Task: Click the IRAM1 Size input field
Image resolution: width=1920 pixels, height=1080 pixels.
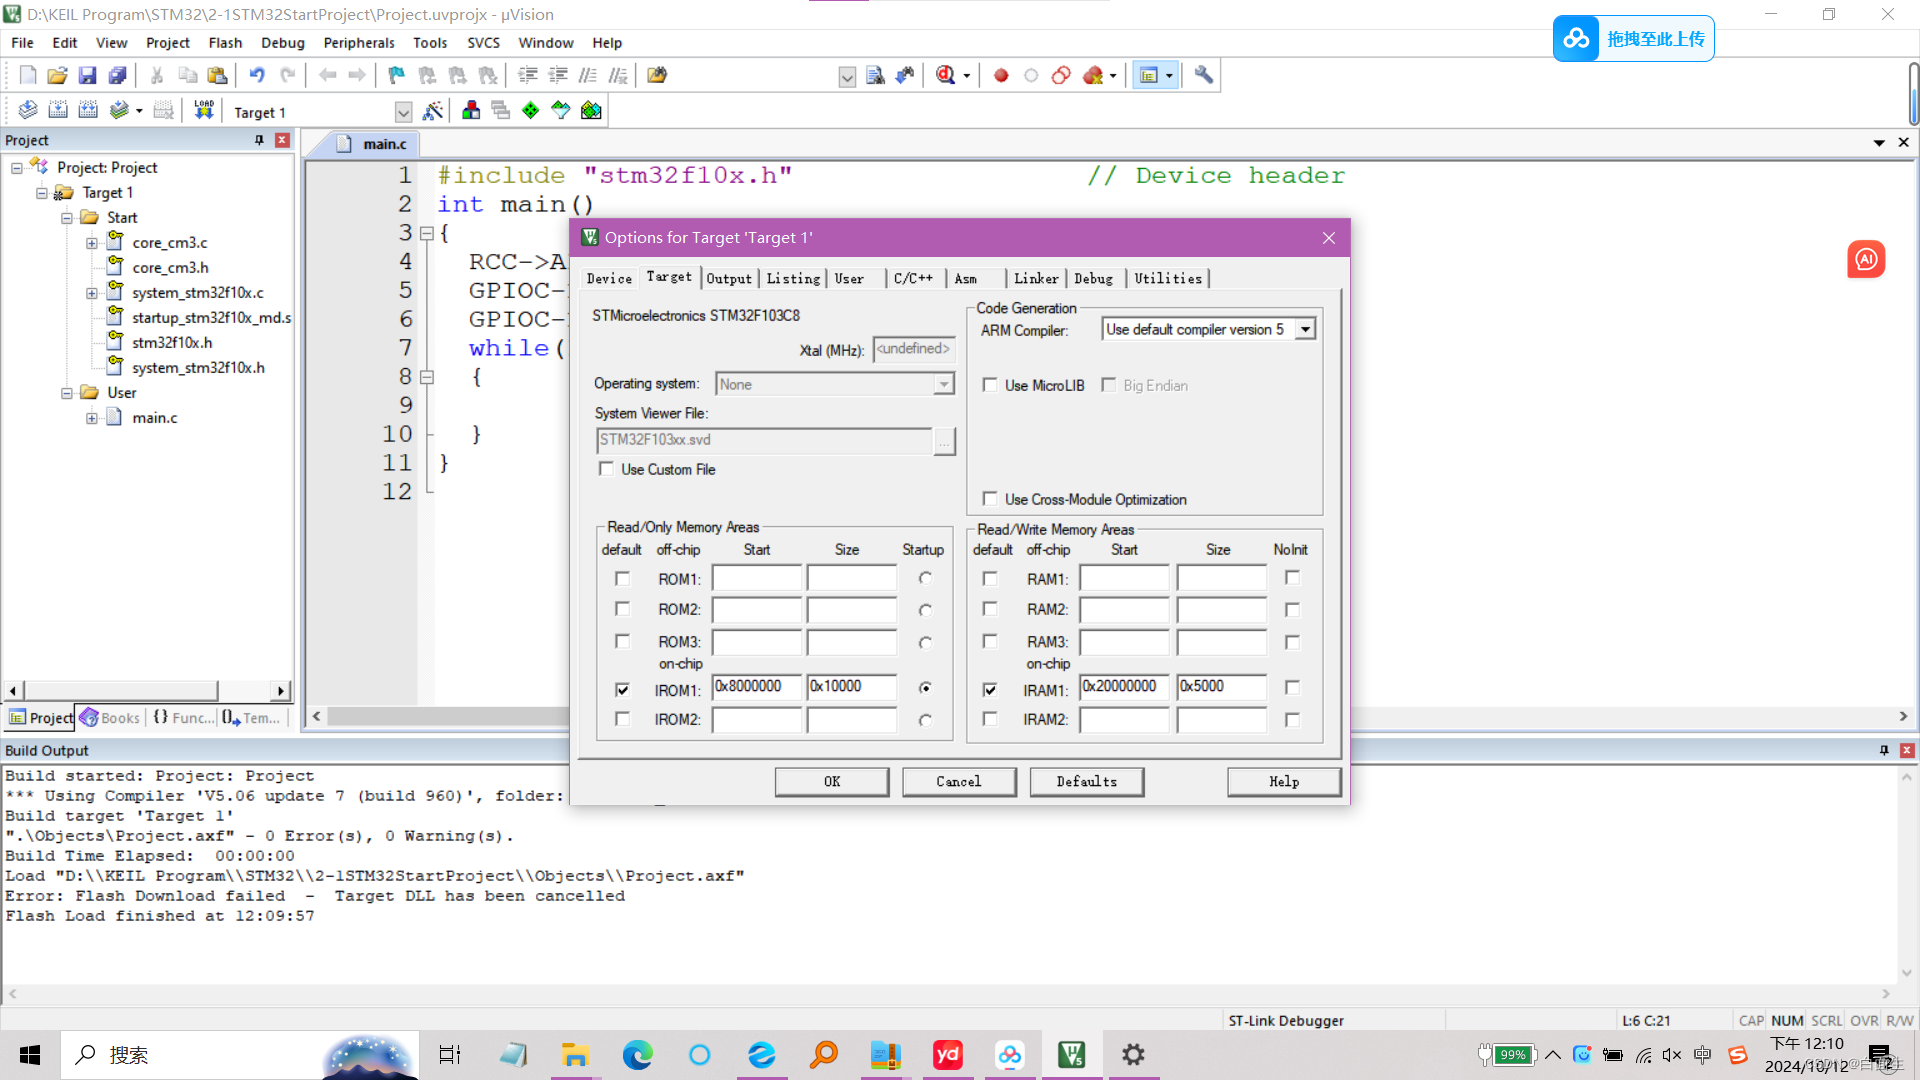Action: tap(1221, 687)
